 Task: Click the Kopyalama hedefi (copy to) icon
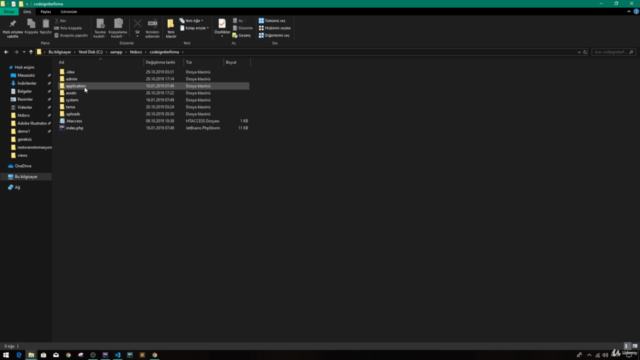118,24
